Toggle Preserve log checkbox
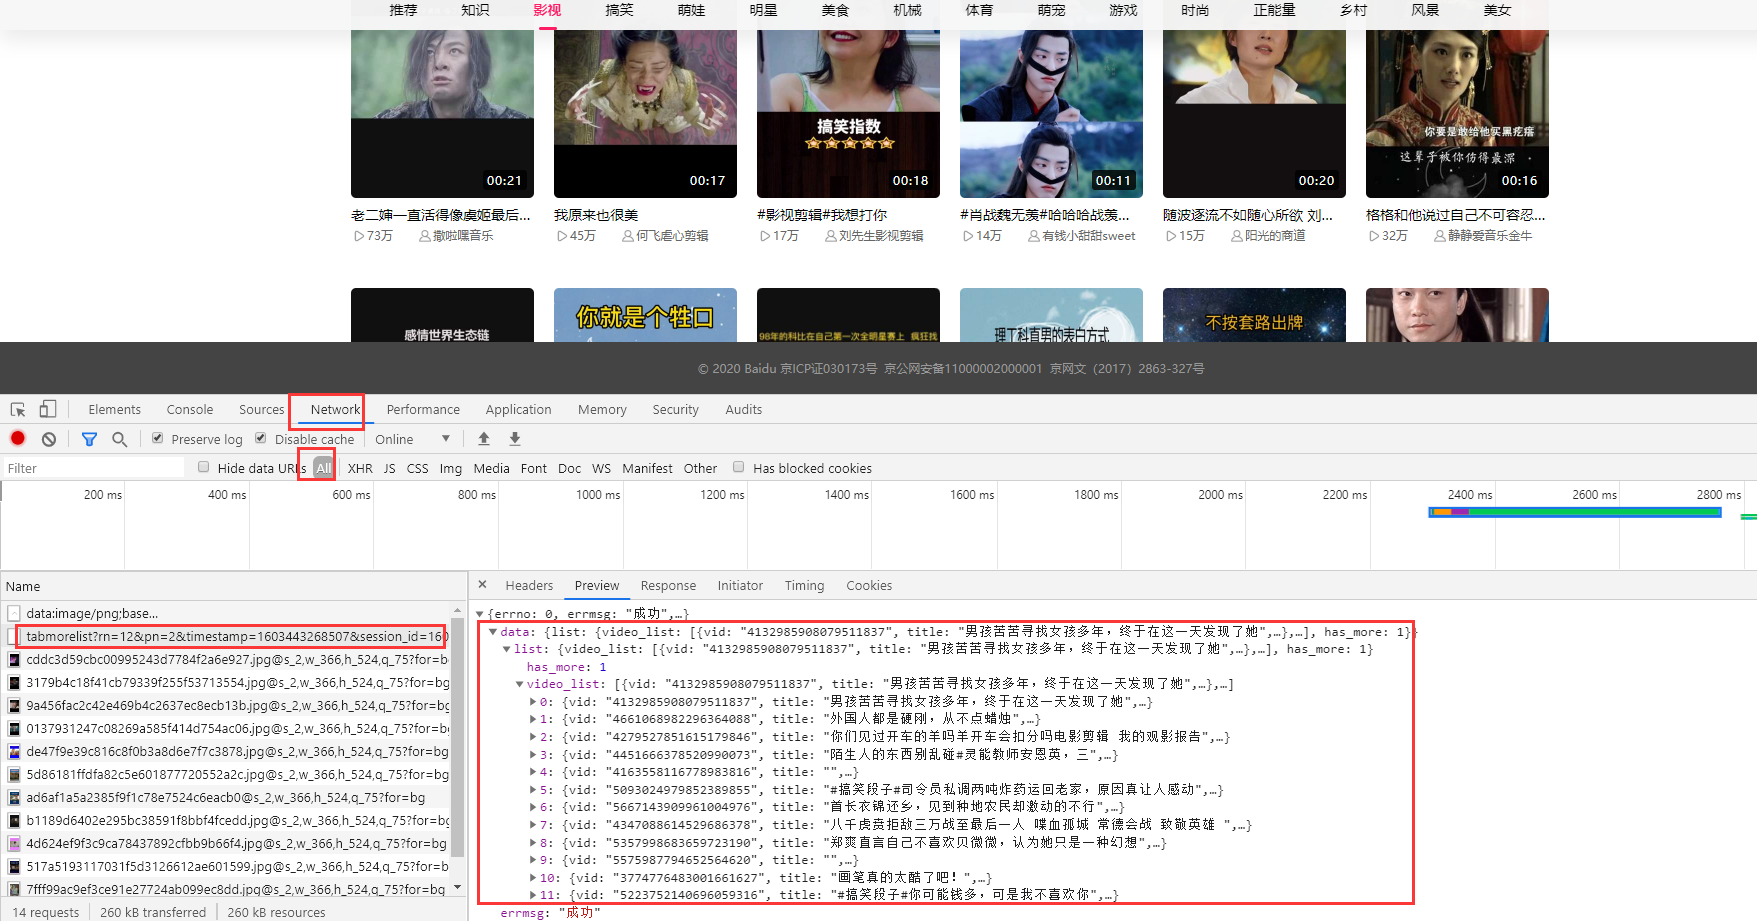Viewport: 1757px width, 921px height. (x=157, y=438)
